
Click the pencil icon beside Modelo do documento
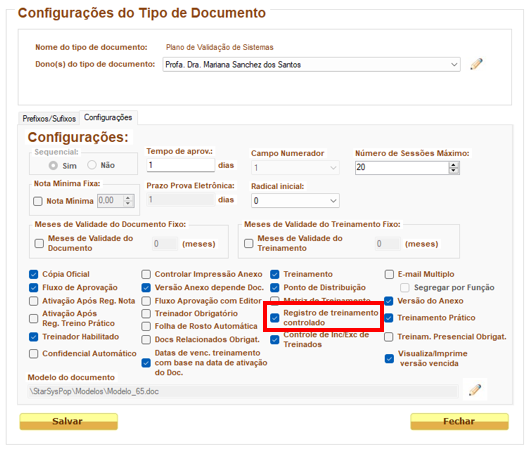pos(475,390)
